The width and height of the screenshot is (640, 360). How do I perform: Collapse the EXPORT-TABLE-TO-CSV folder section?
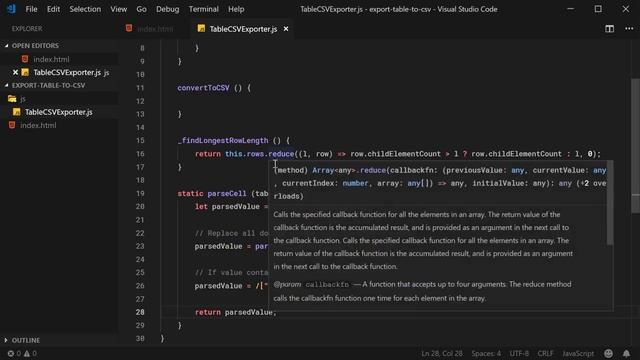pyautogui.click(x=48, y=85)
